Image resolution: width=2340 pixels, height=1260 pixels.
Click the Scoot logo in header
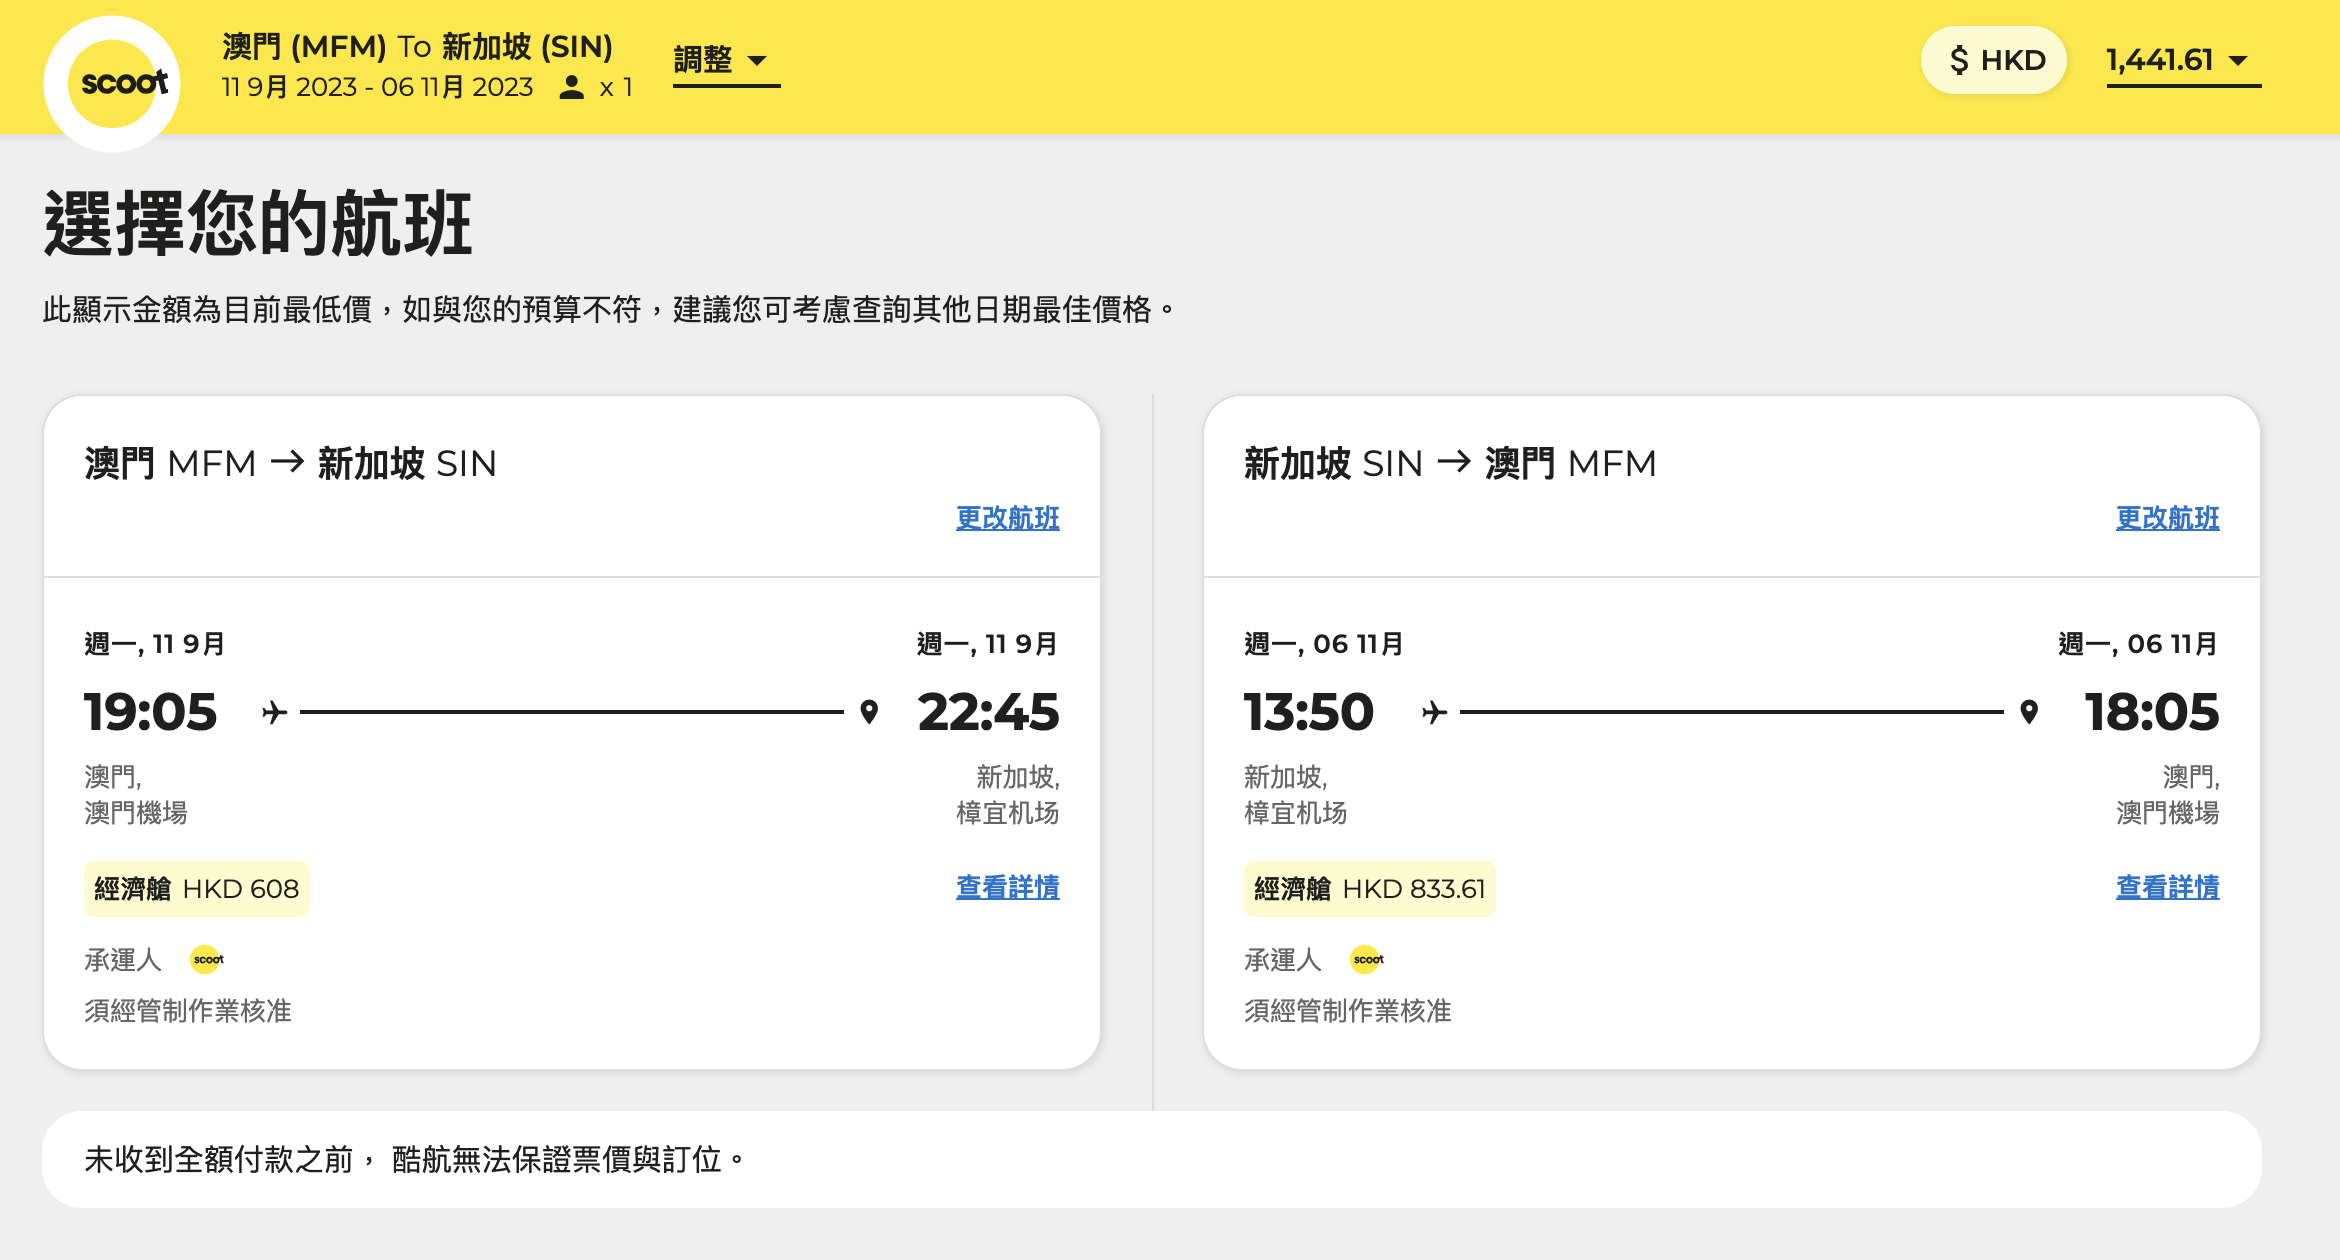coord(118,83)
